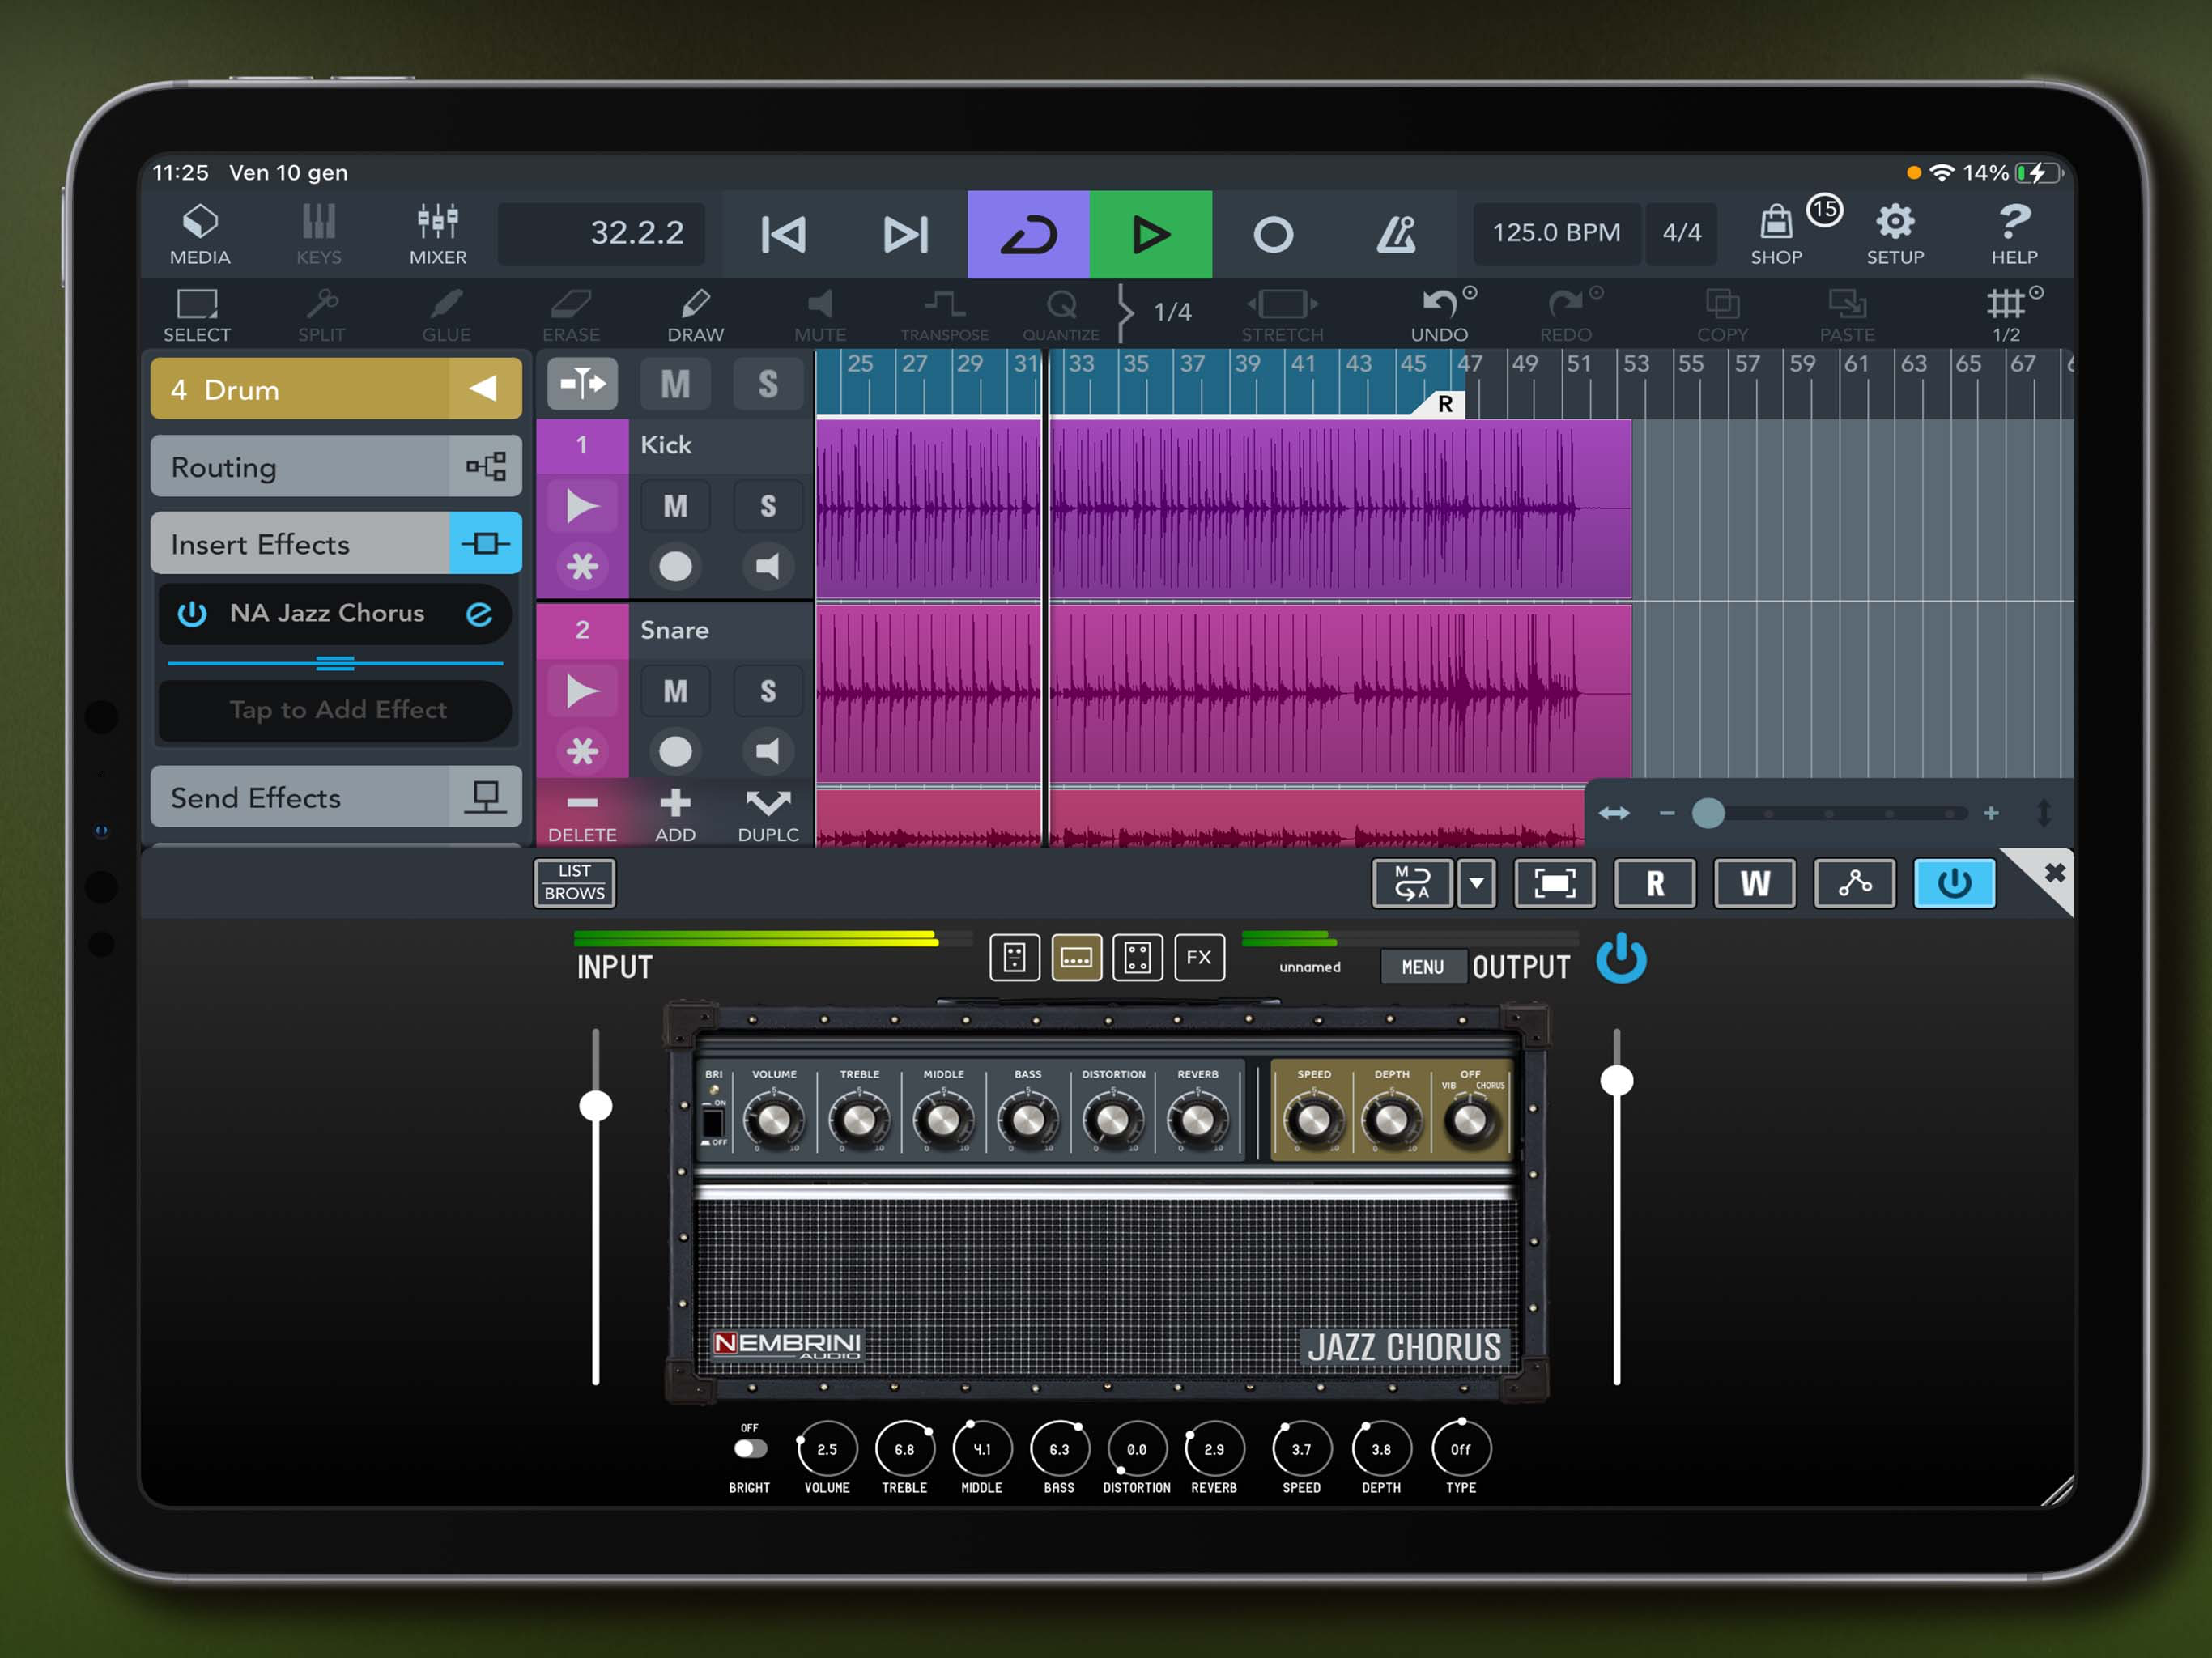Delete the selected track
The image size is (2212, 1658).
582,816
